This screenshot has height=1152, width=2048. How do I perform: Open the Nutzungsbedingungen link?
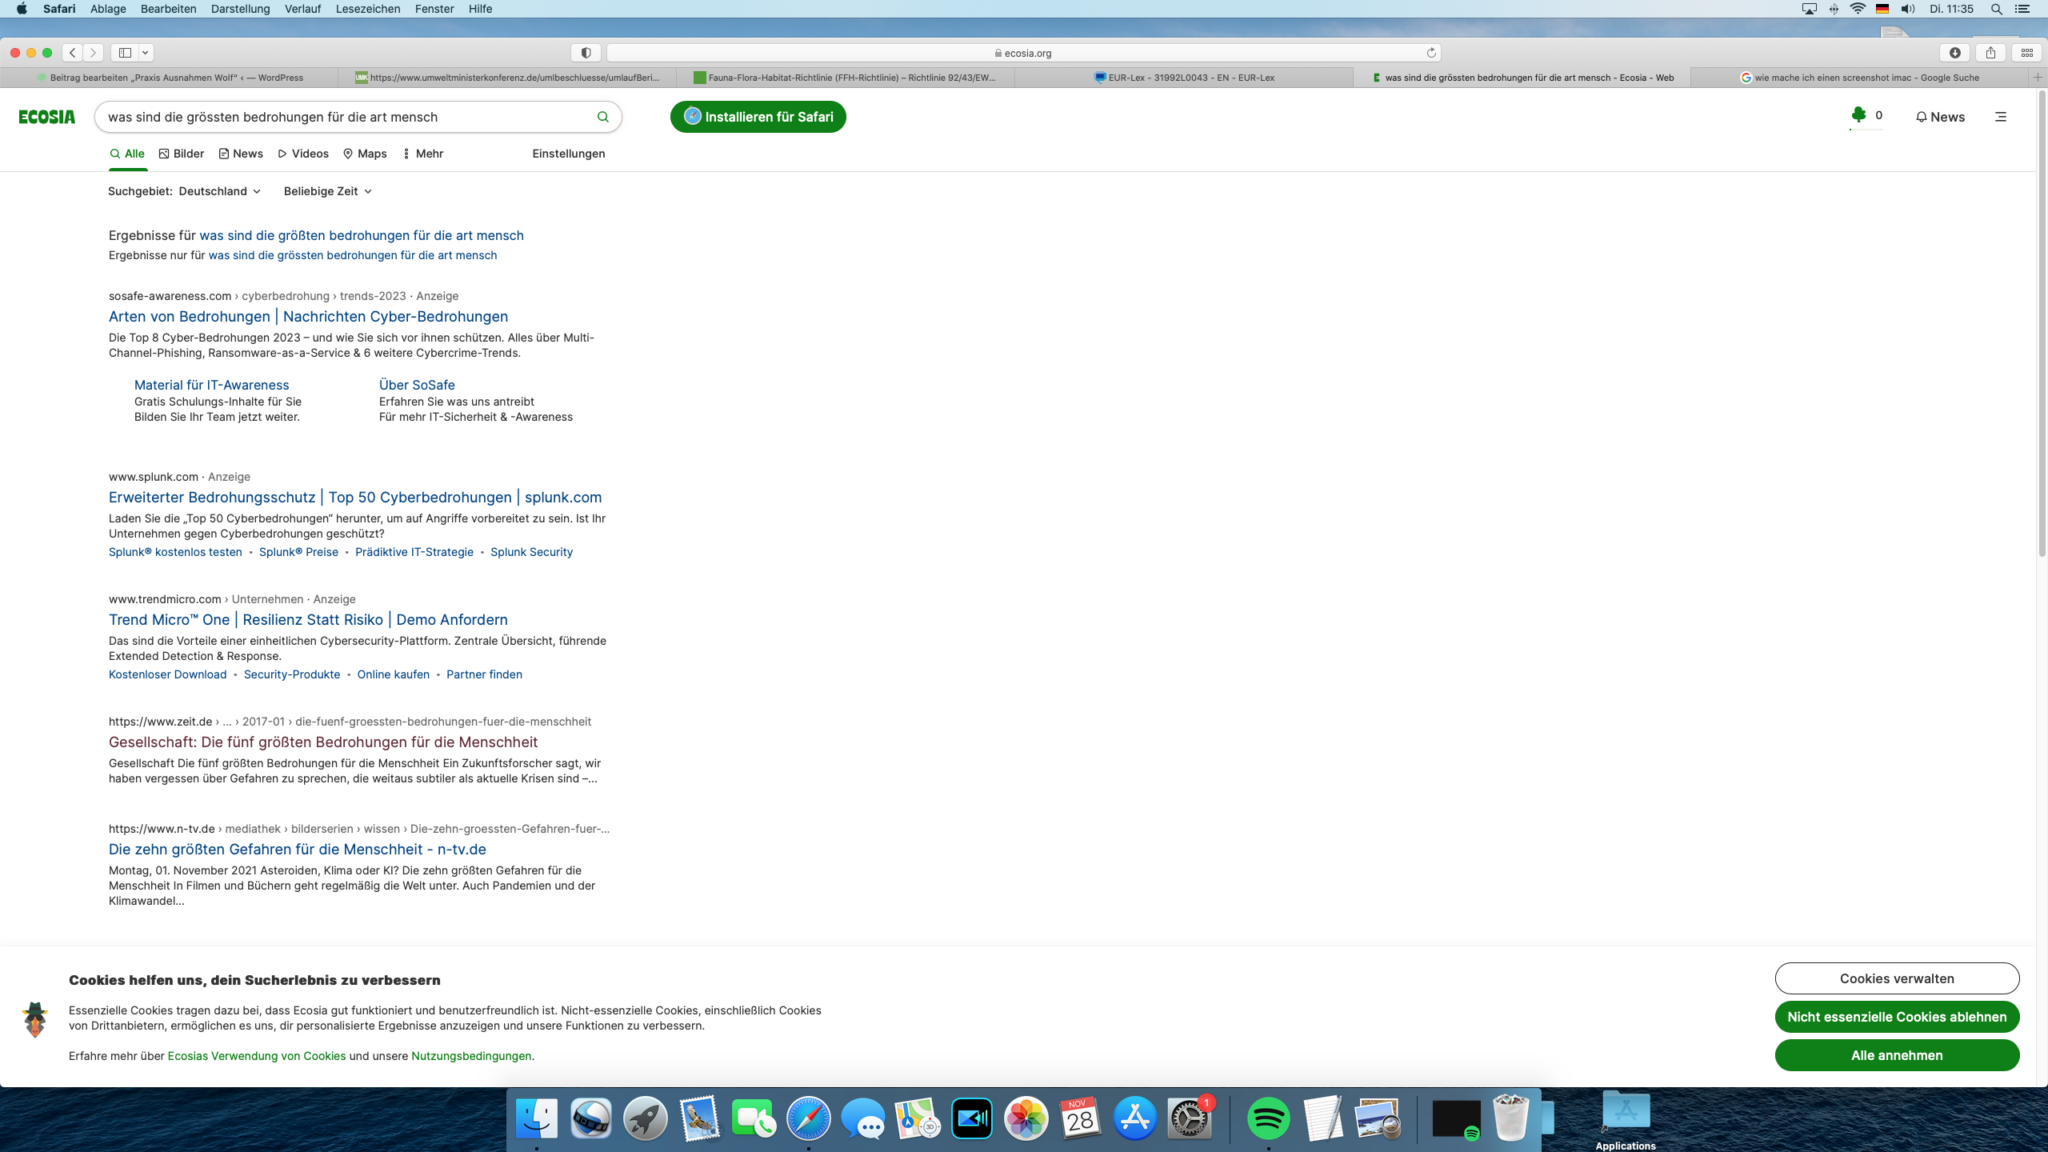[471, 1056]
